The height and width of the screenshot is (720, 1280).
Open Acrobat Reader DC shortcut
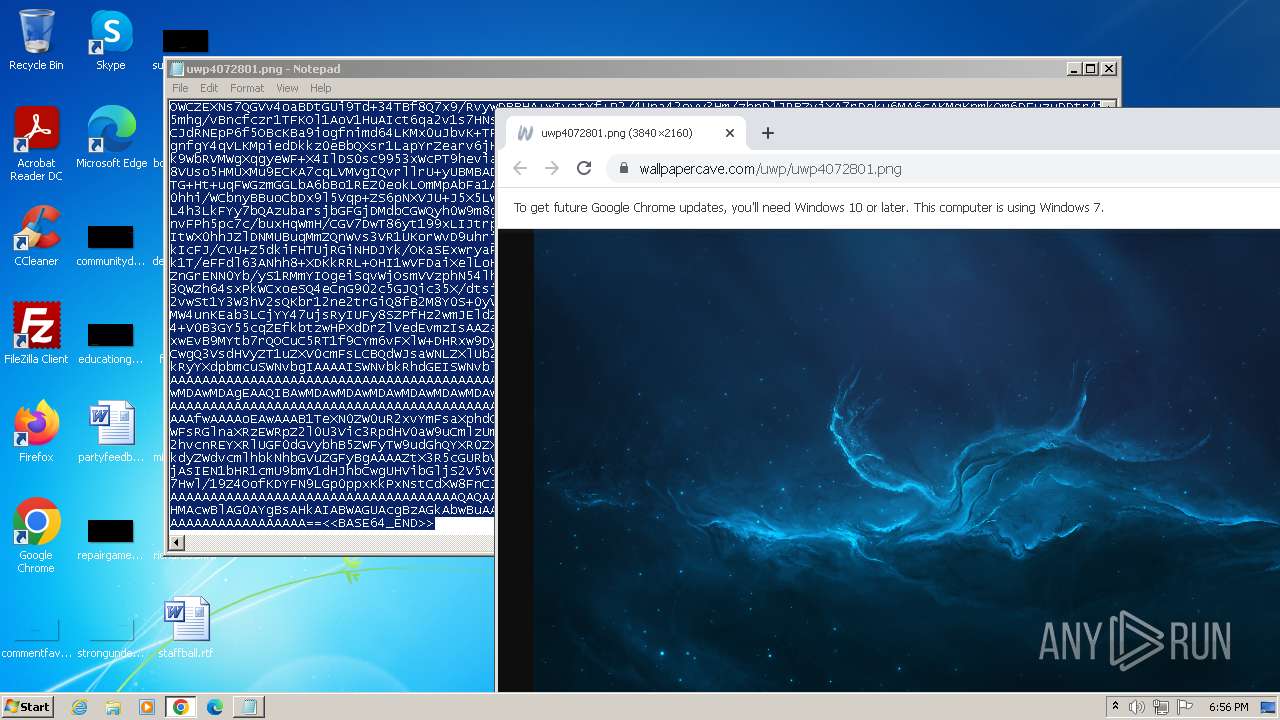(36, 144)
